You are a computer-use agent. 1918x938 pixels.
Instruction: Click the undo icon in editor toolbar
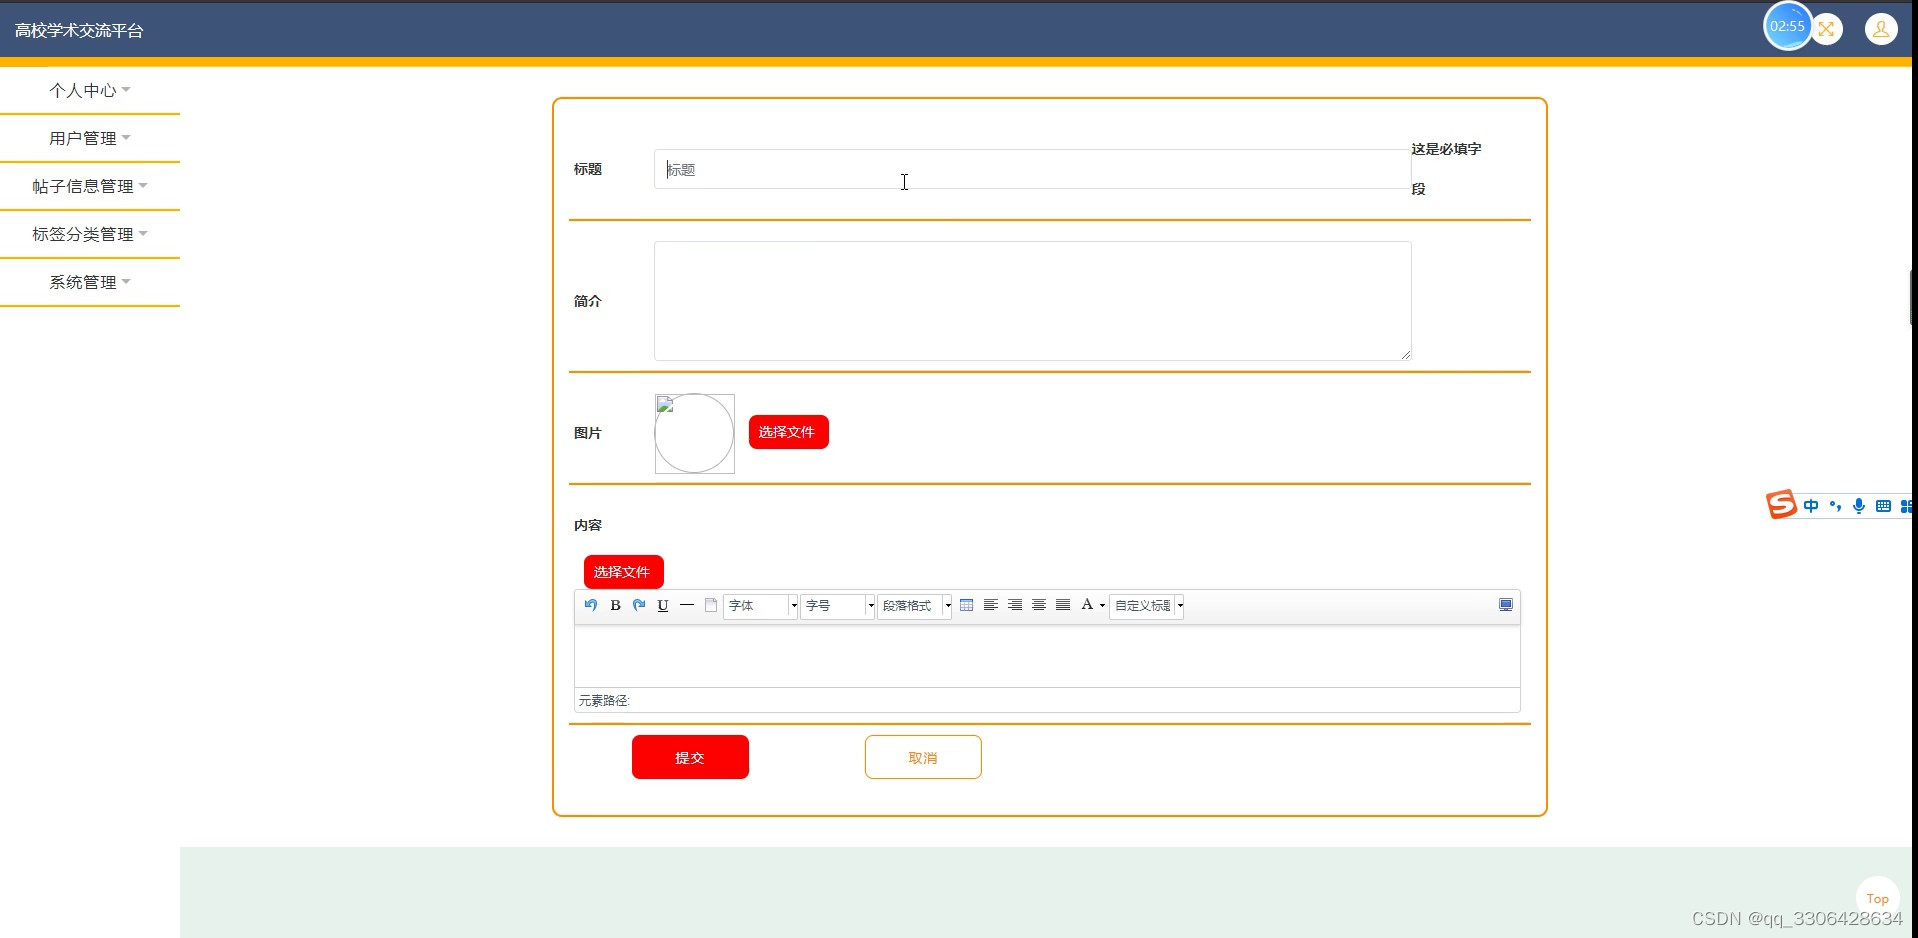coord(591,605)
